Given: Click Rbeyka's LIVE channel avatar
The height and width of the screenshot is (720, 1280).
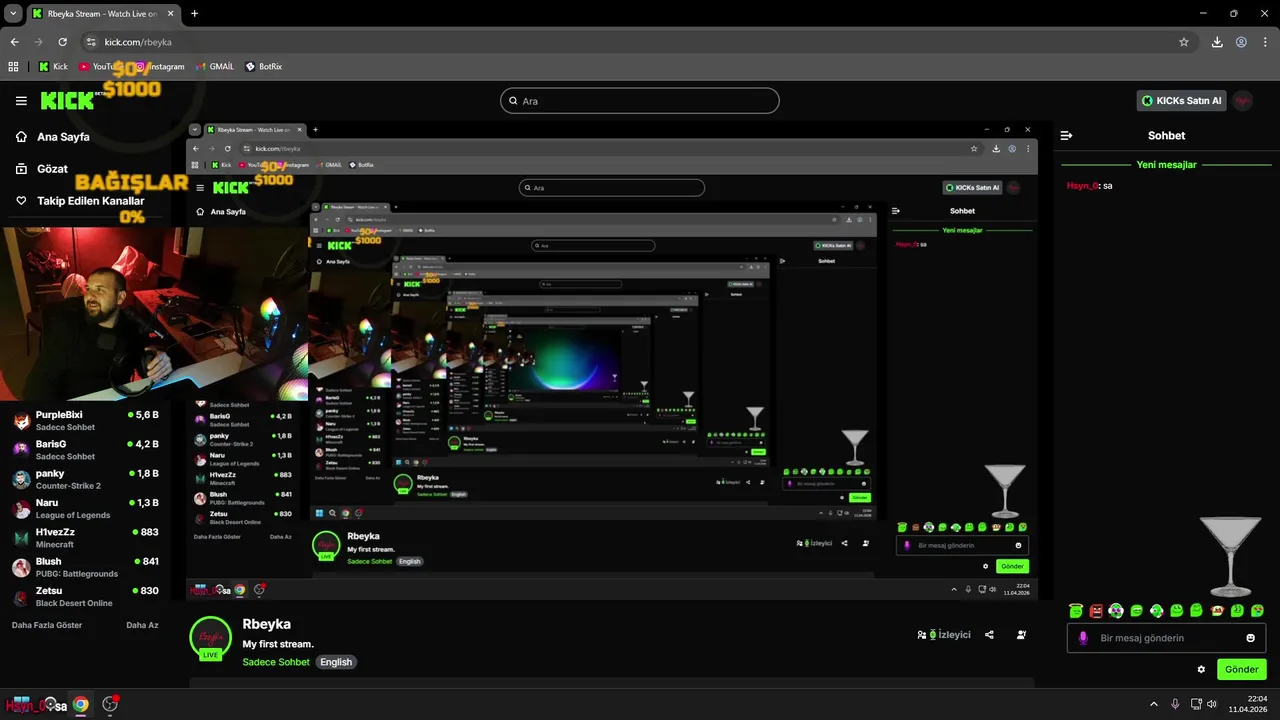Looking at the screenshot, I should tap(210, 639).
